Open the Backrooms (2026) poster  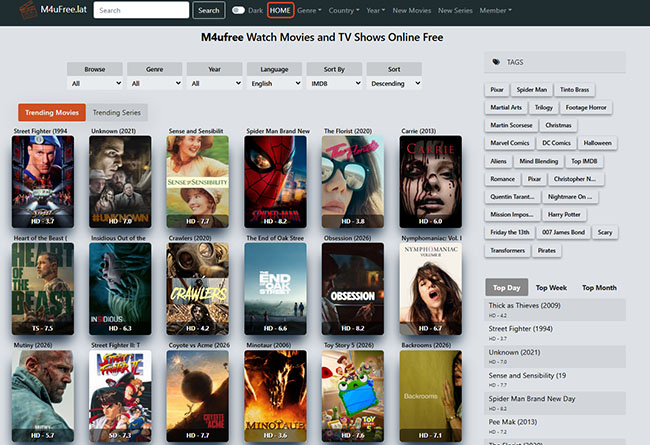click(430, 396)
